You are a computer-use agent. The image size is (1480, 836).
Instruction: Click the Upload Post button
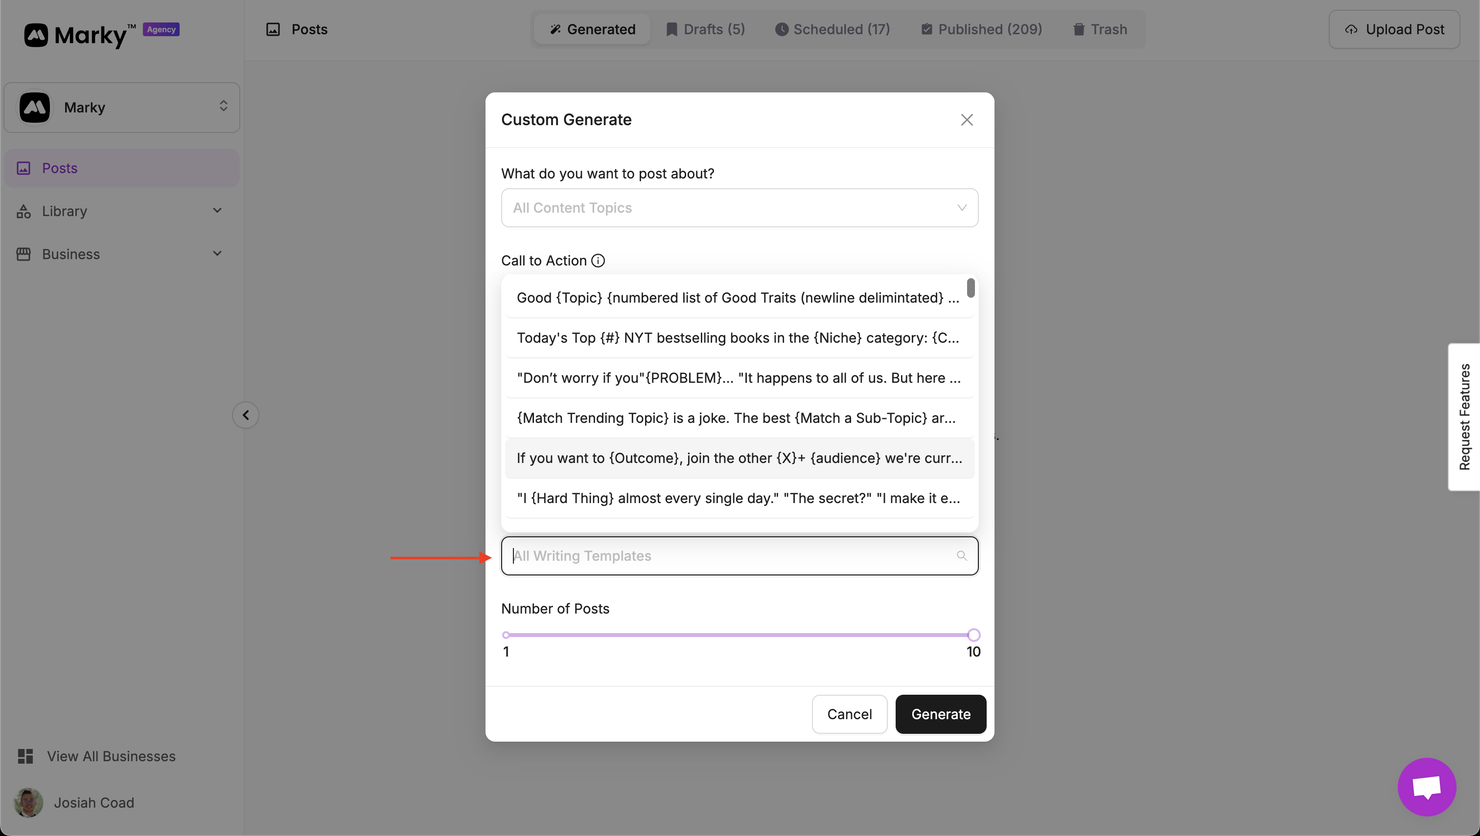point(1394,30)
